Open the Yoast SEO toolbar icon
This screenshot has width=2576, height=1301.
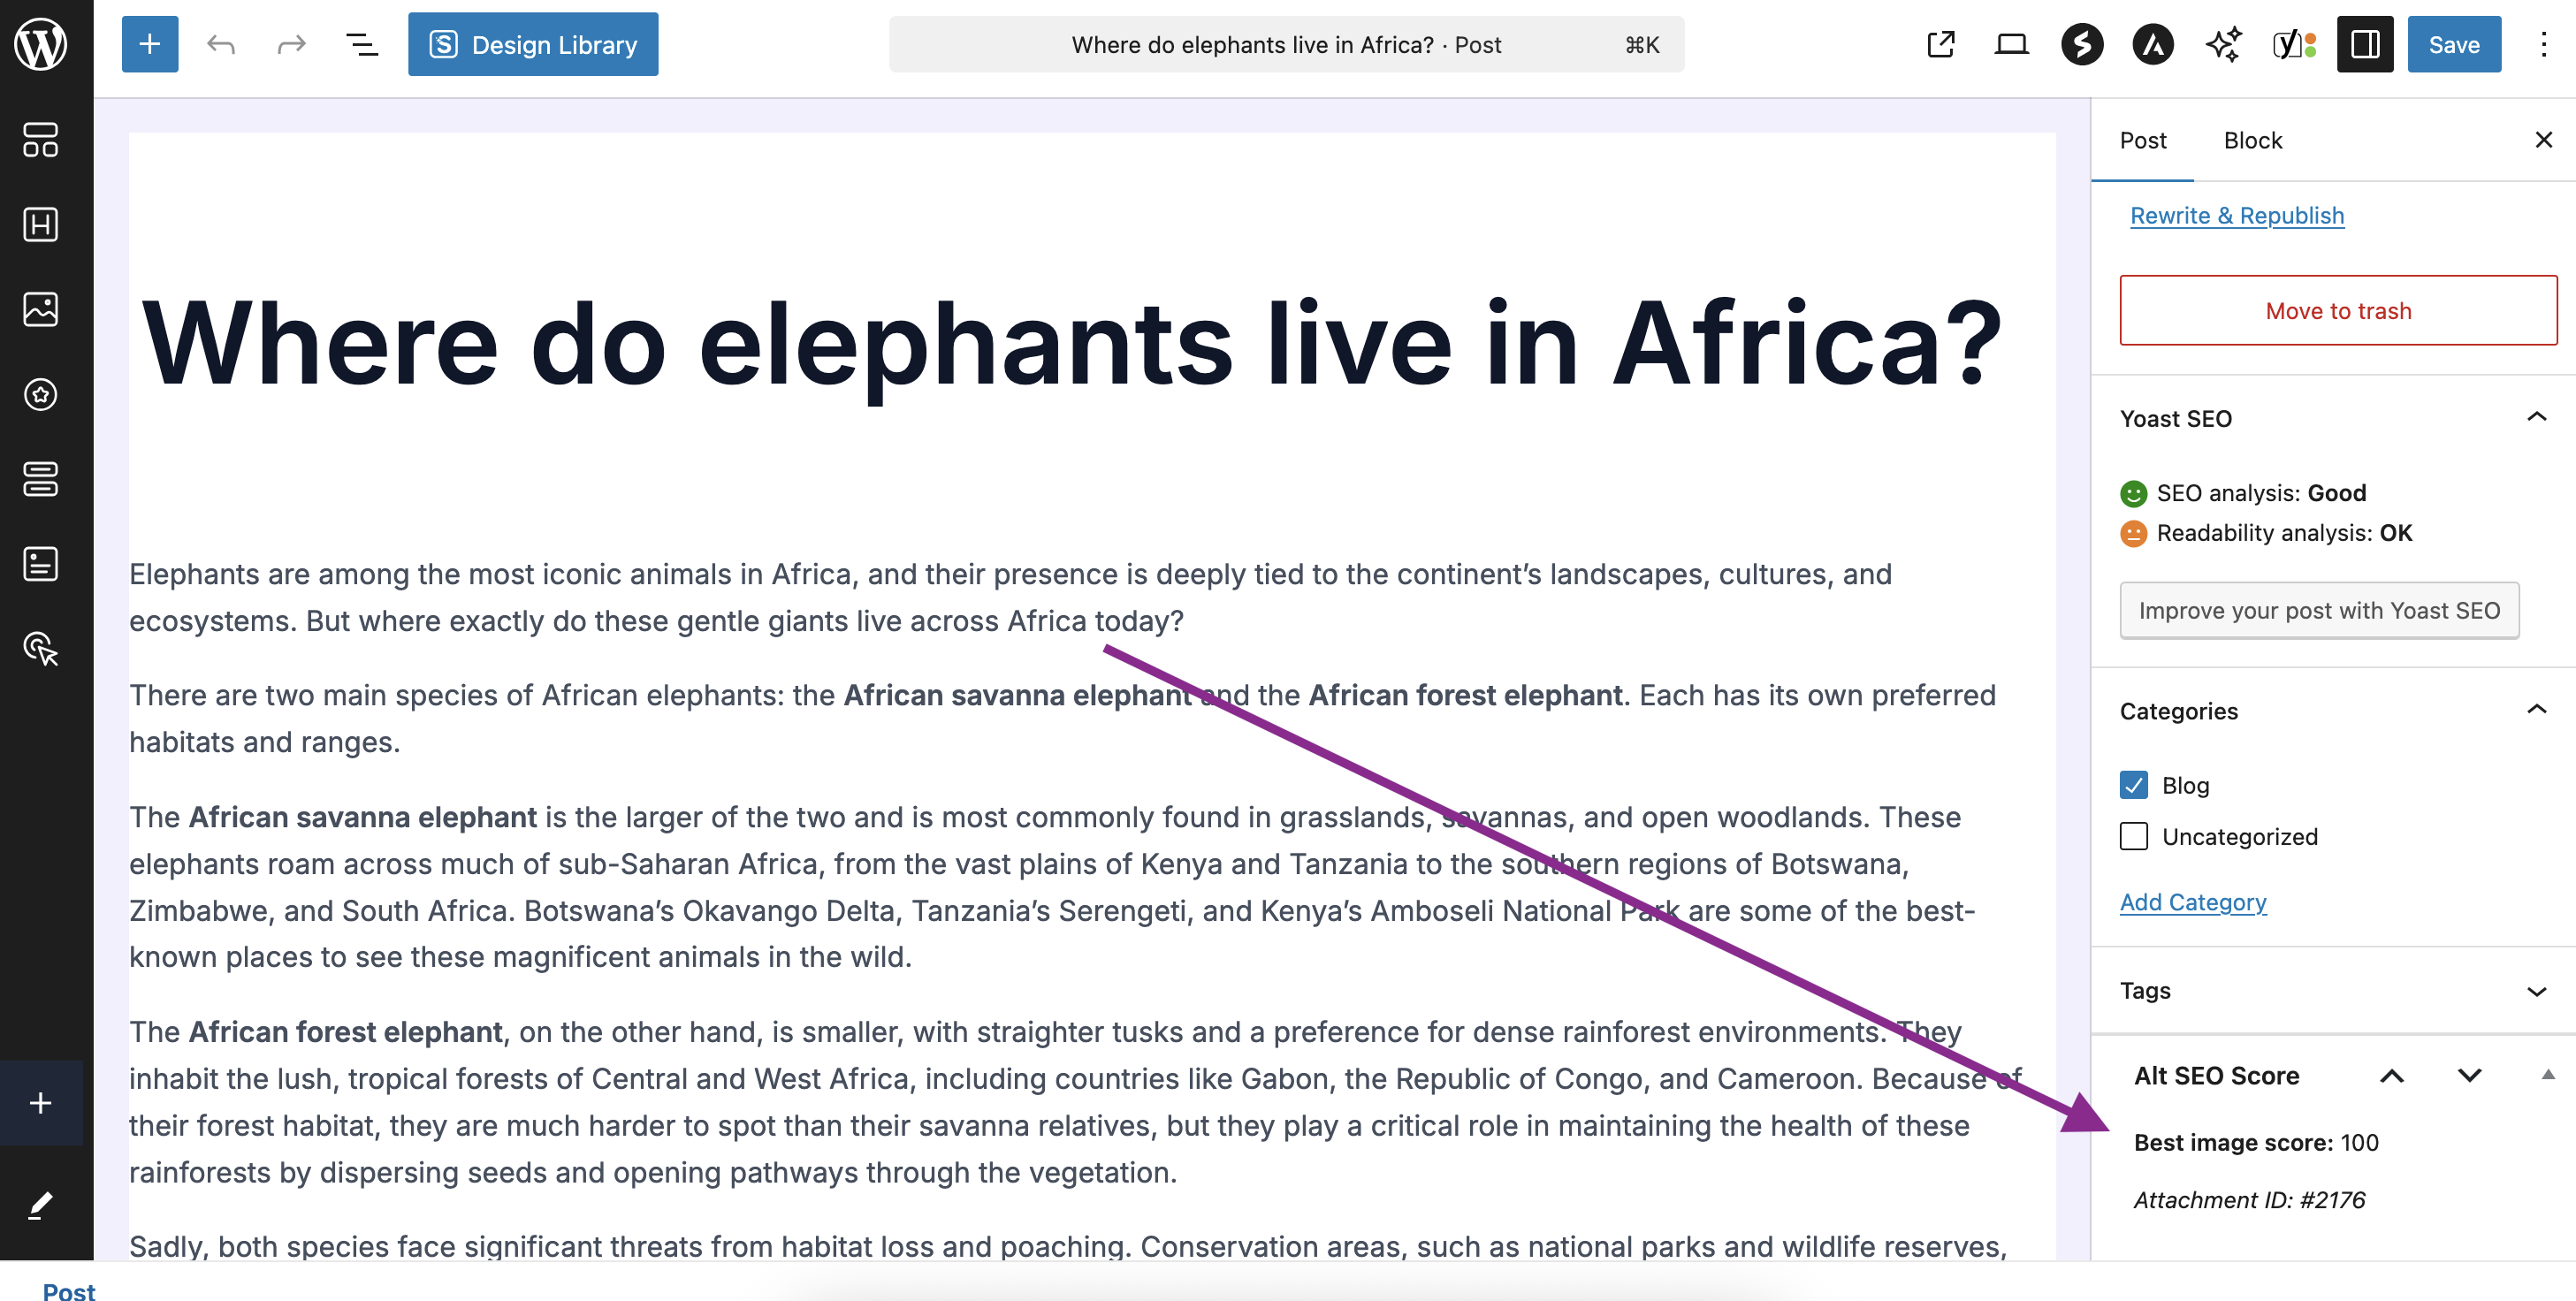[x=2294, y=44]
